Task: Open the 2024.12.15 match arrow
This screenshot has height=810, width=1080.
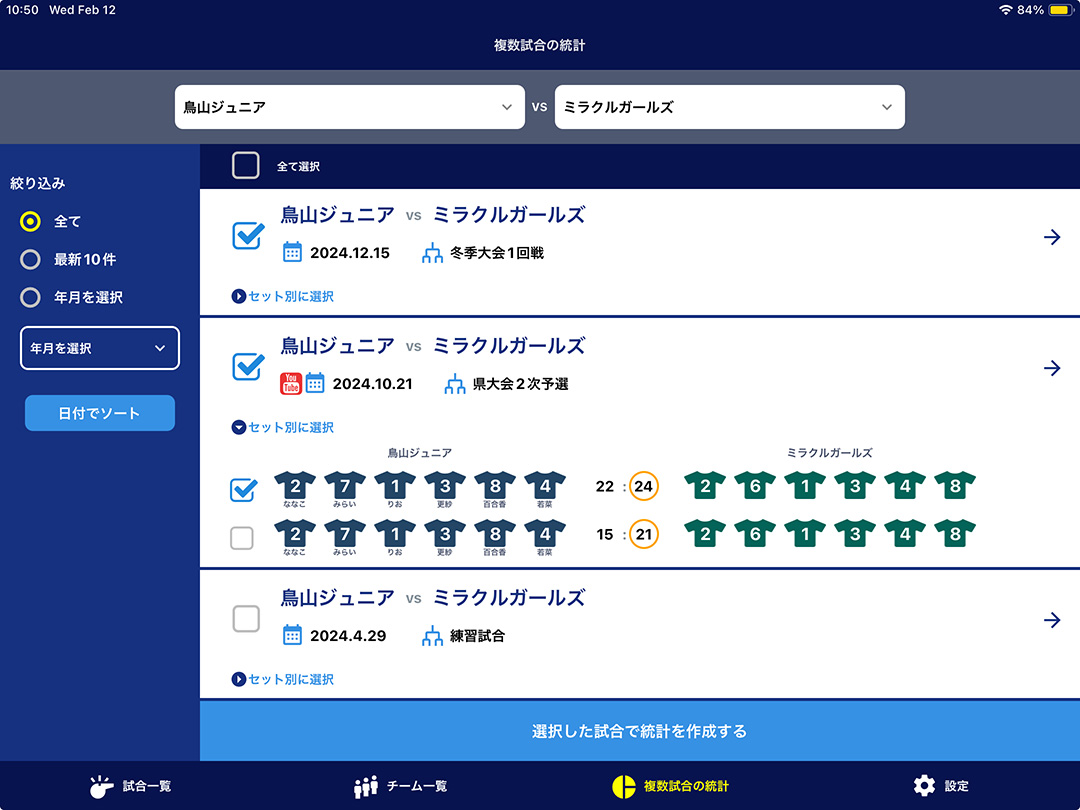Action: (1051, 237)
